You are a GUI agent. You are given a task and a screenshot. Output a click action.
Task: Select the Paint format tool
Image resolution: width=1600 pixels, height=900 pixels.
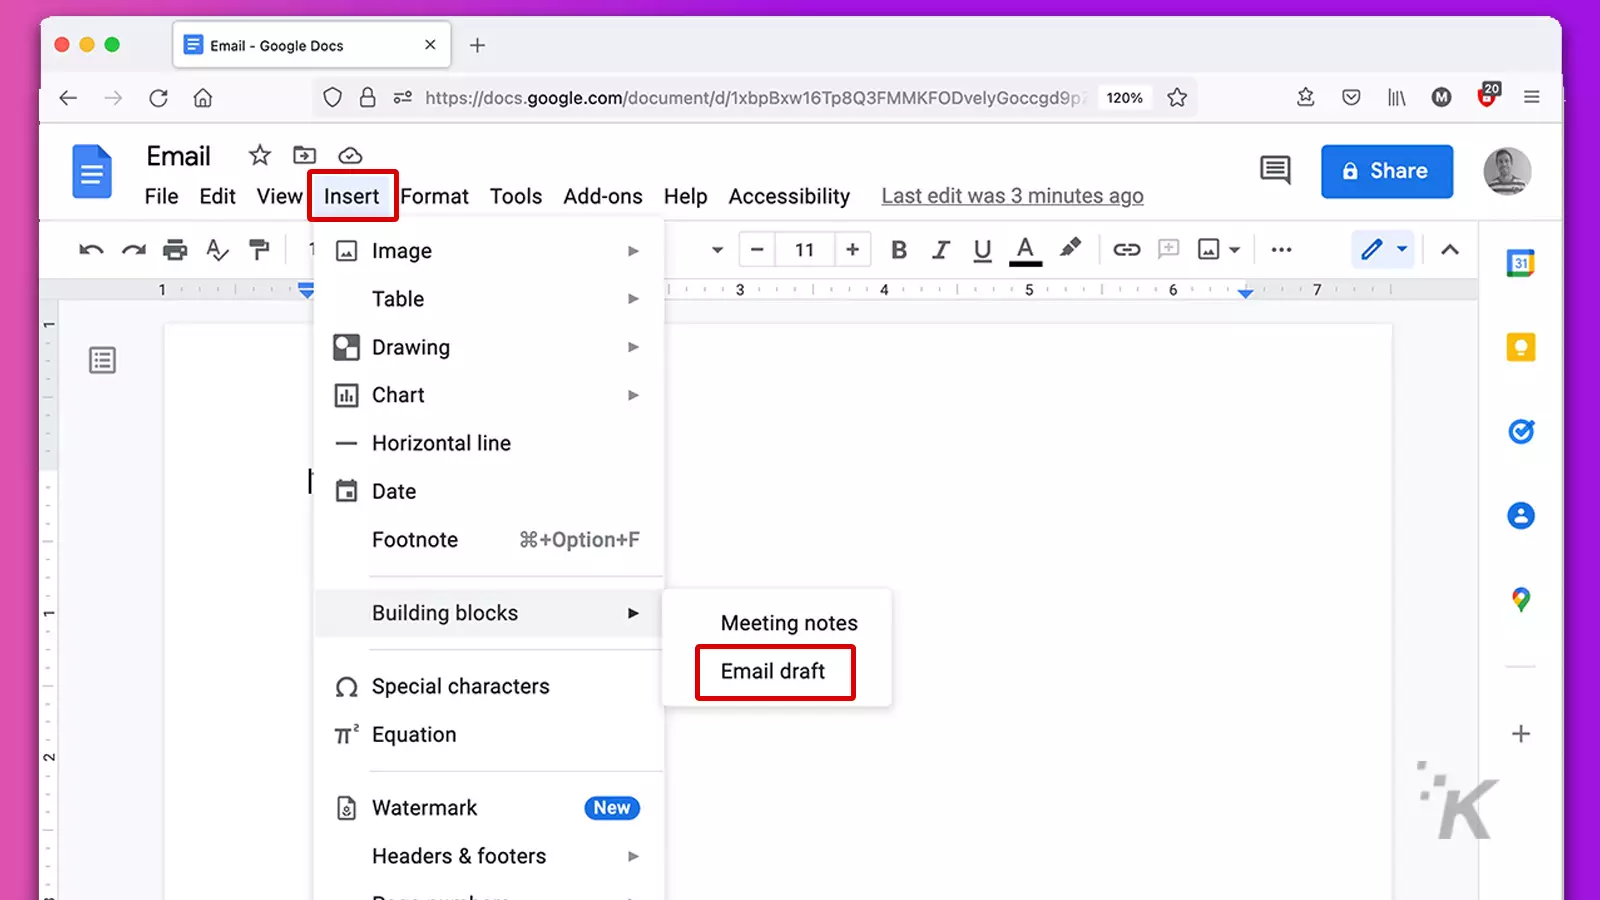click(259, 250)
